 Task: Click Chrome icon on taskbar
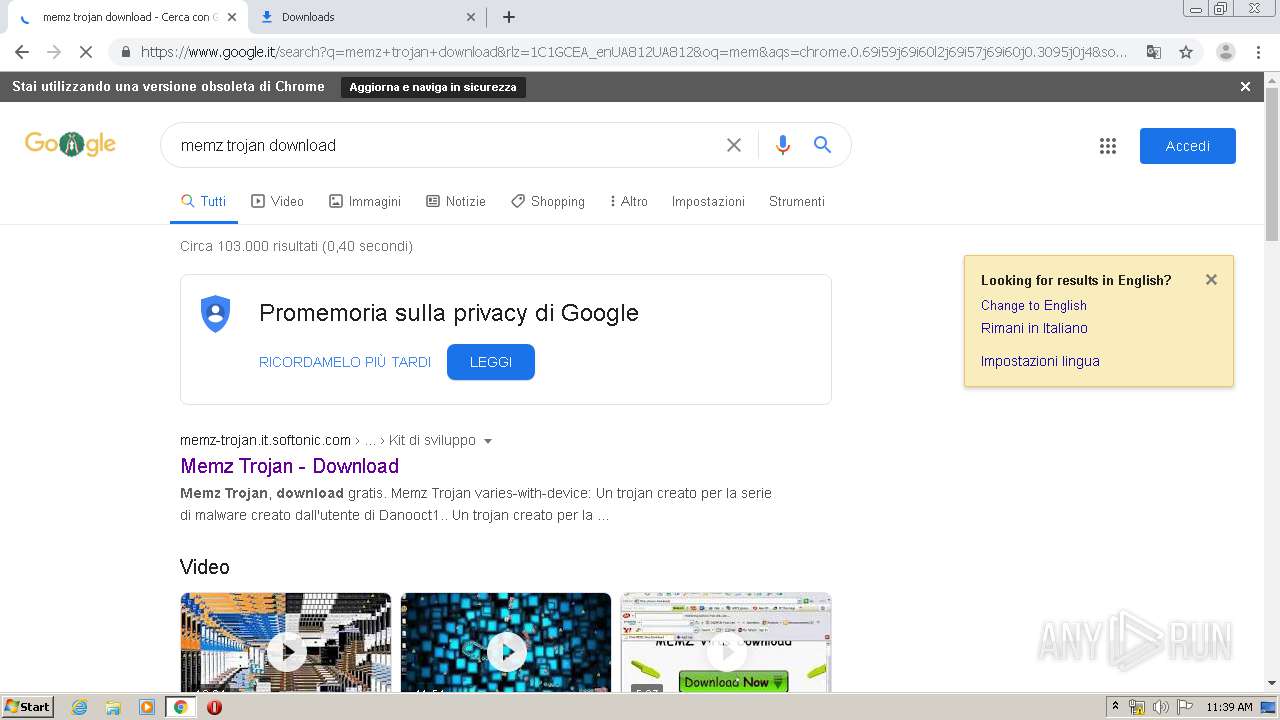tap(180, 707)
